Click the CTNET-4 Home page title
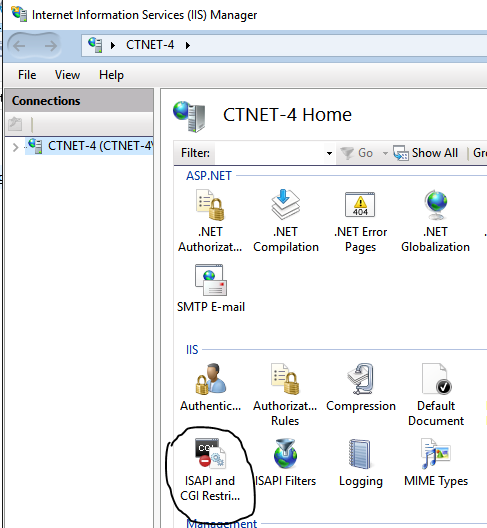 [x=287, y=115]
